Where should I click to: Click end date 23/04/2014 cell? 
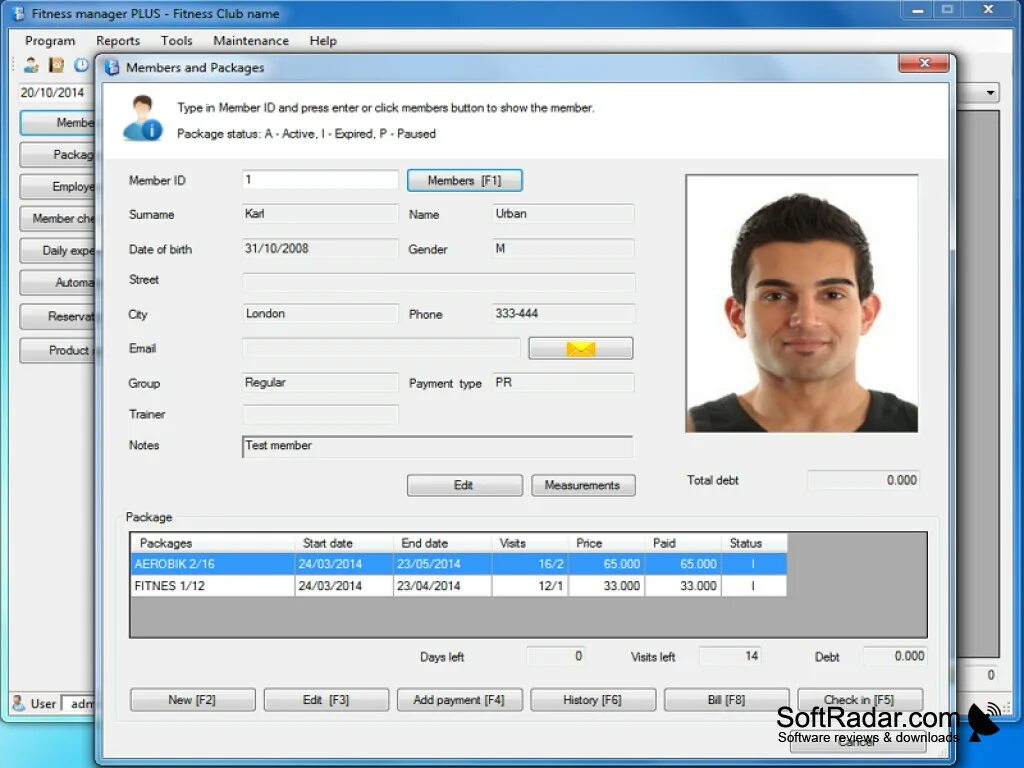tap(442, 586)
